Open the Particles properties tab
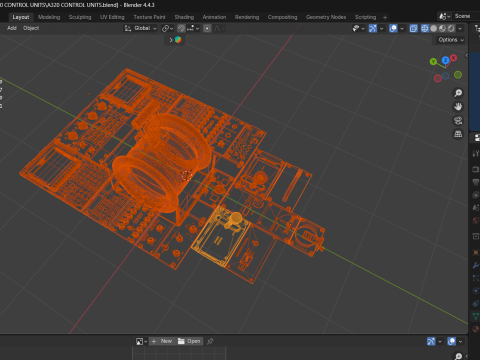The width and height of the screenshot is (480, 360). tap(476, 278)
